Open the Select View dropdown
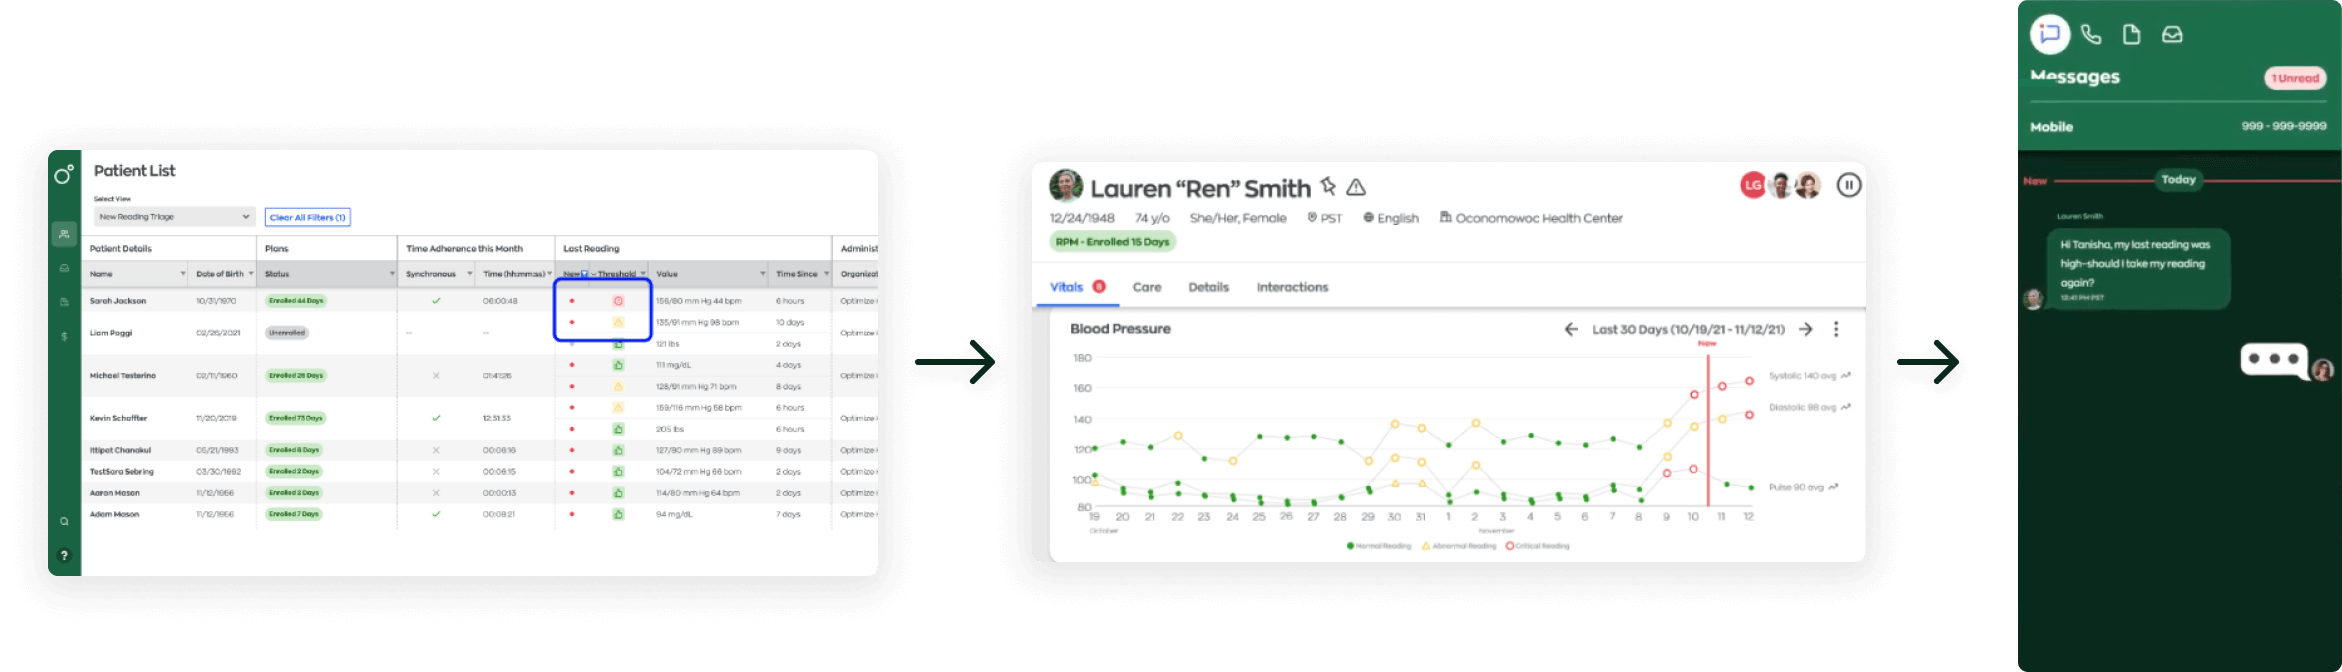The height and width of the screenshot is (672, 2342). 174,217
